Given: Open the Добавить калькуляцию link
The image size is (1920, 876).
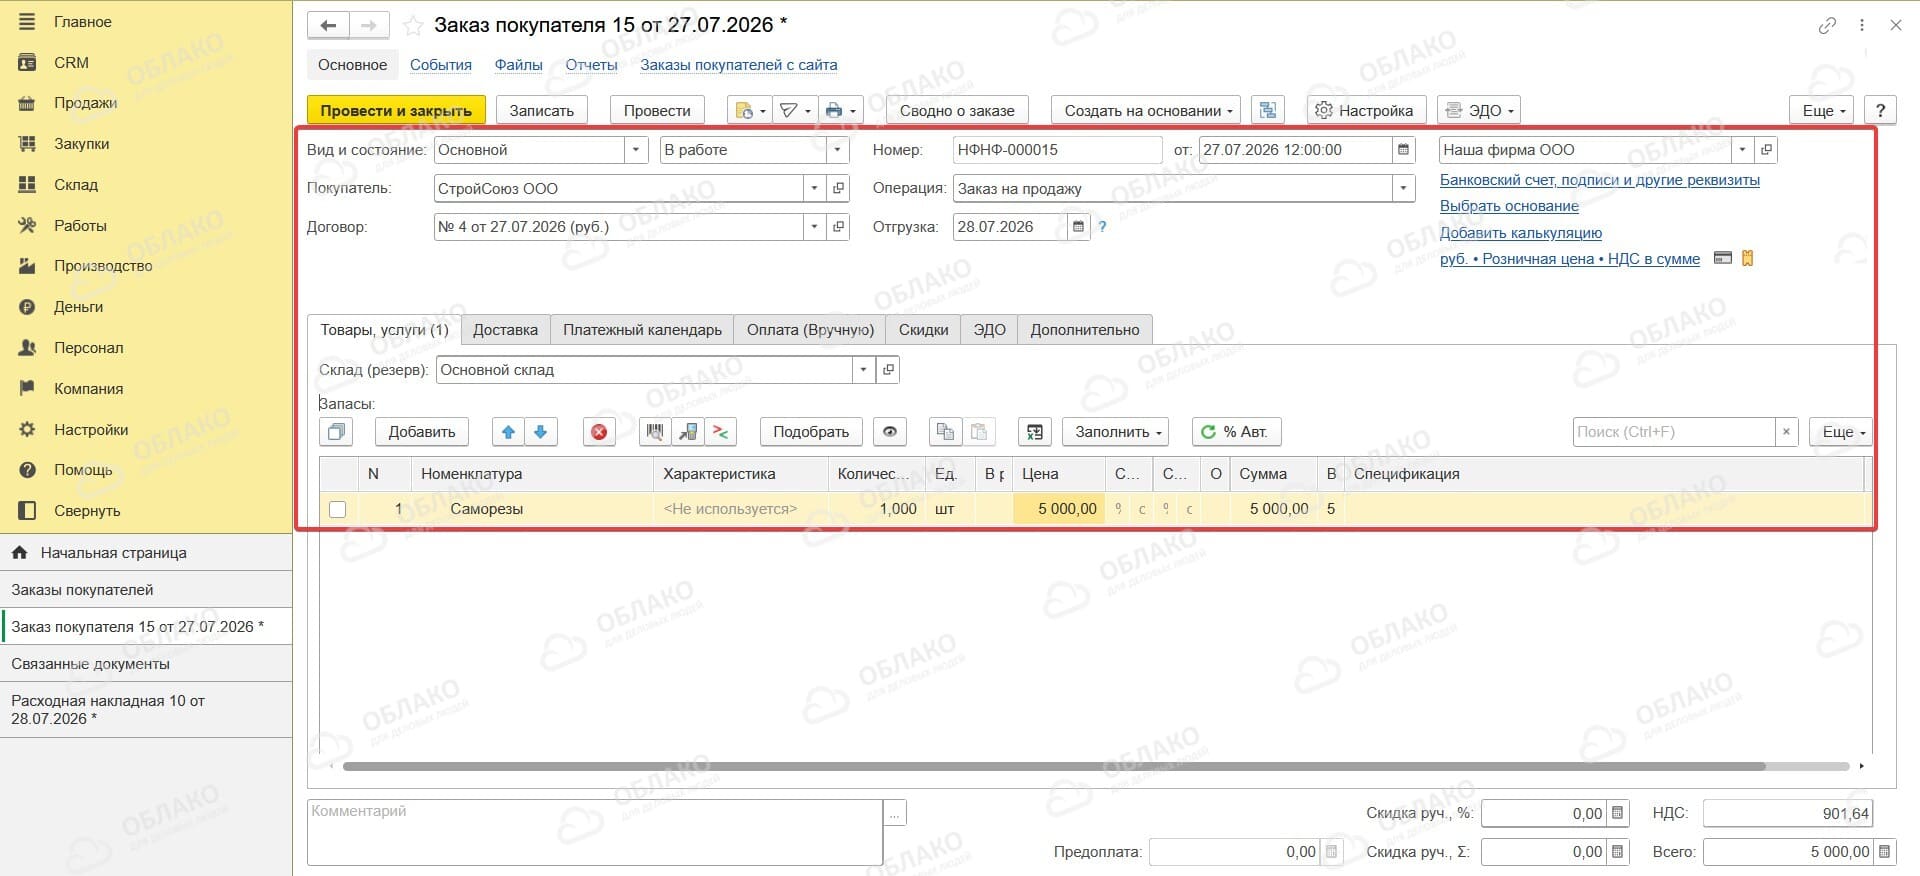Looking at the screenshot, I should coord(1521,233).
